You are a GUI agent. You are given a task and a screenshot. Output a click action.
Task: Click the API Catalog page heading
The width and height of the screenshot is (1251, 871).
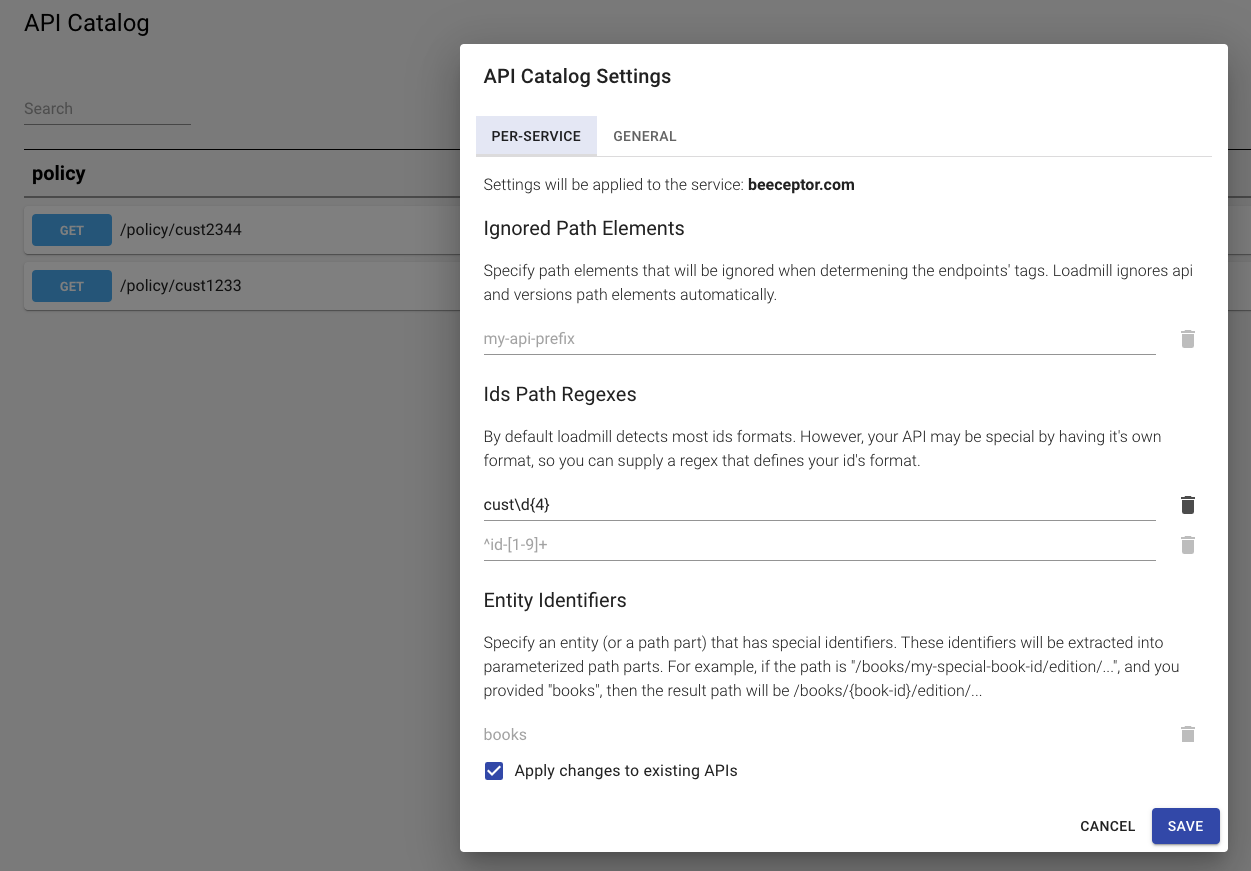click(x=87, y=23)
